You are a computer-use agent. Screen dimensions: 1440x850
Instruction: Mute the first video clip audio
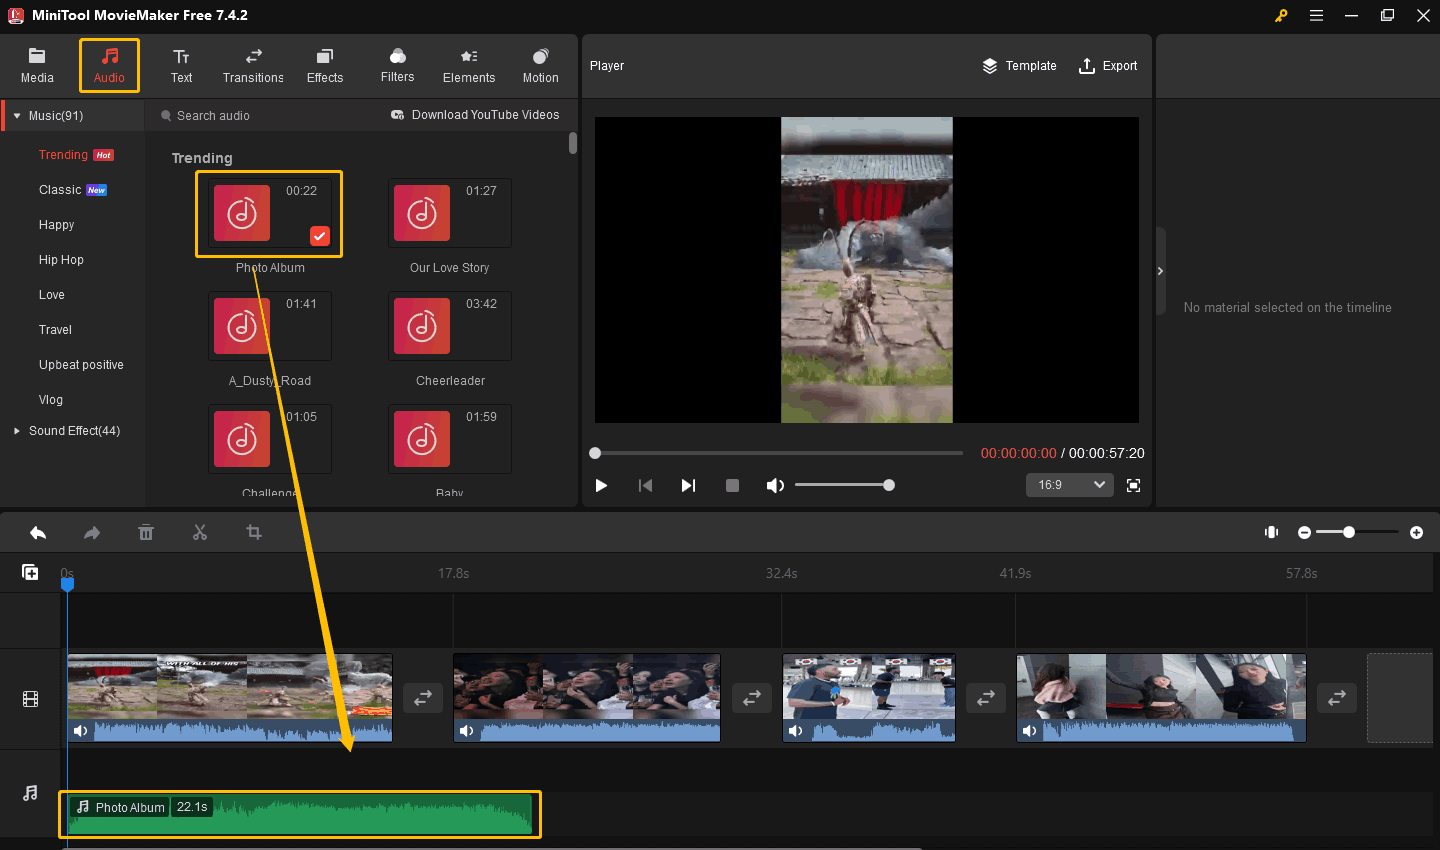[x=81, y=731]
